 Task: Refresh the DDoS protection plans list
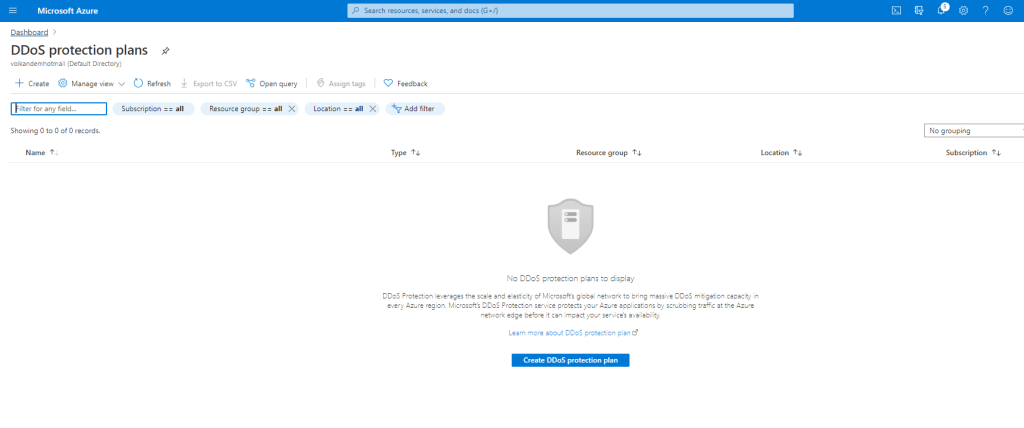[152, 83]
